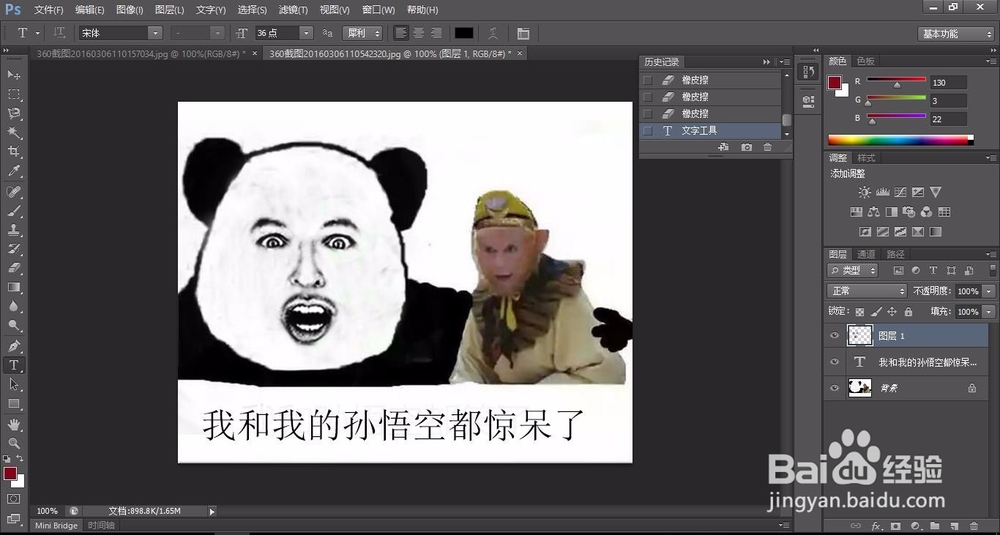Toggle lock all padlock
This screenshot has height=535, width=1000.
tap(908, 312)
